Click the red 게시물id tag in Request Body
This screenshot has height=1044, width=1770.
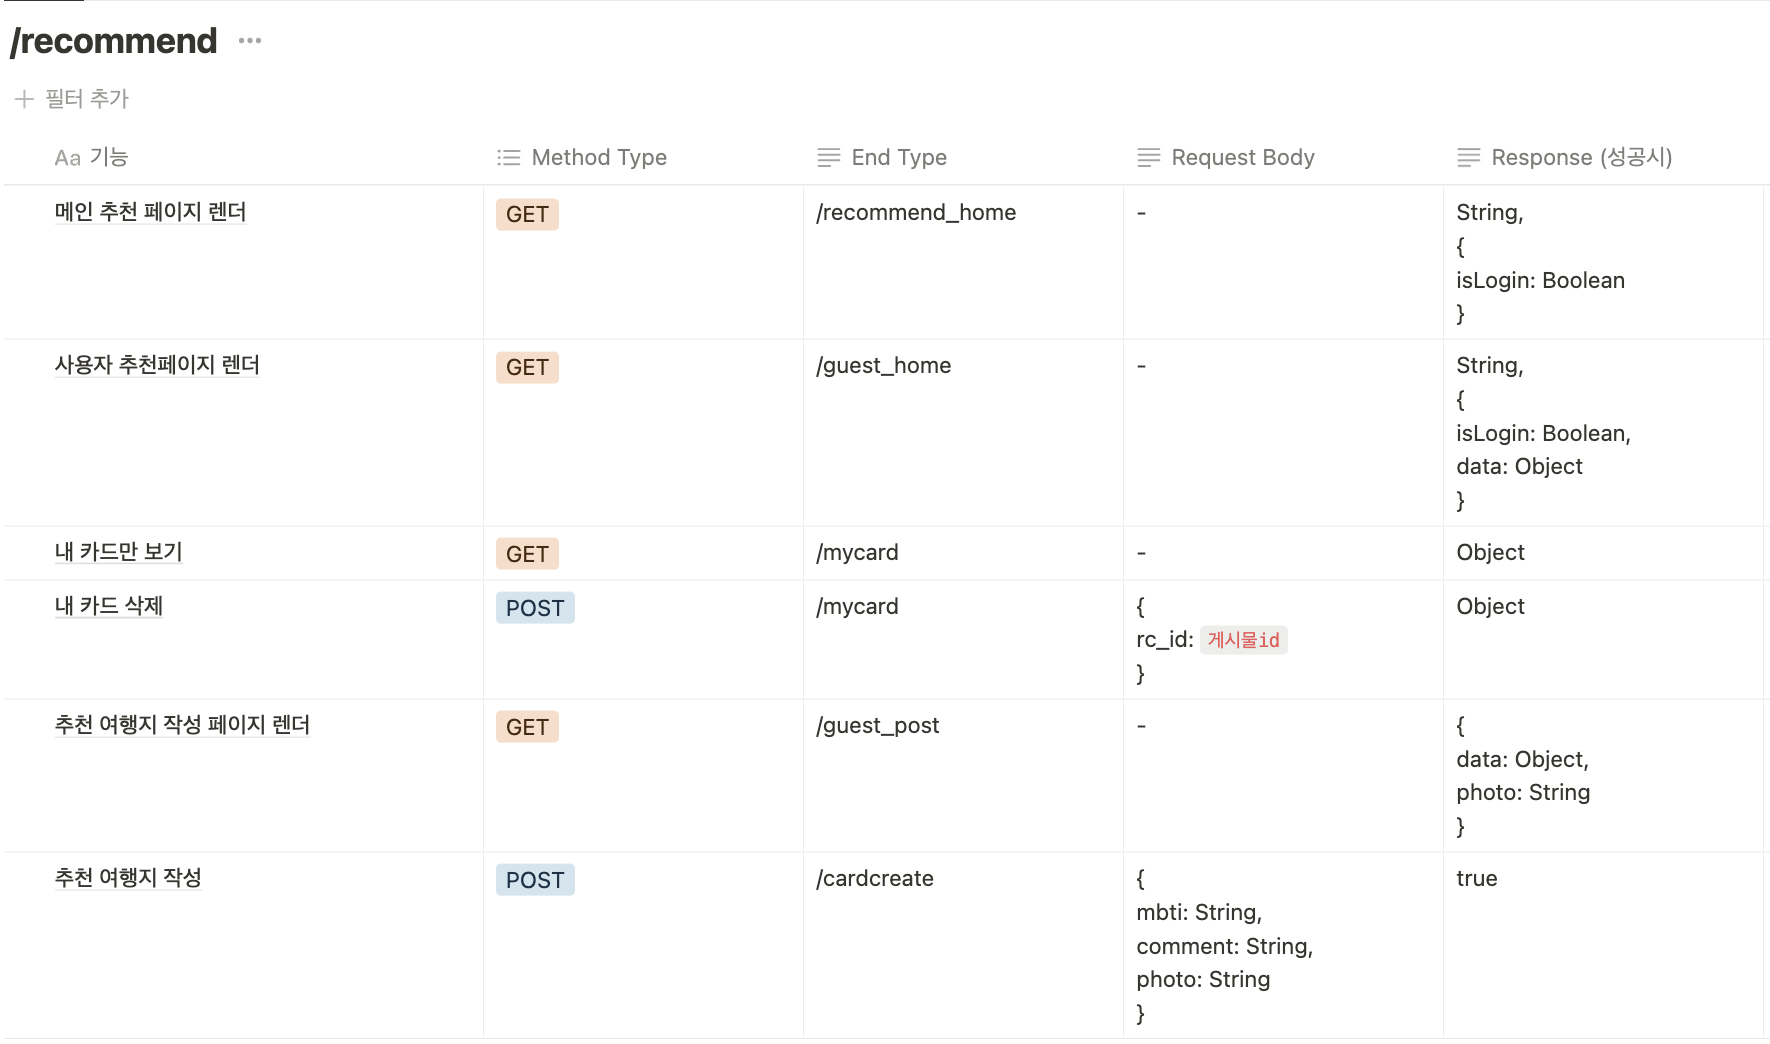[x=1244, y=640]
